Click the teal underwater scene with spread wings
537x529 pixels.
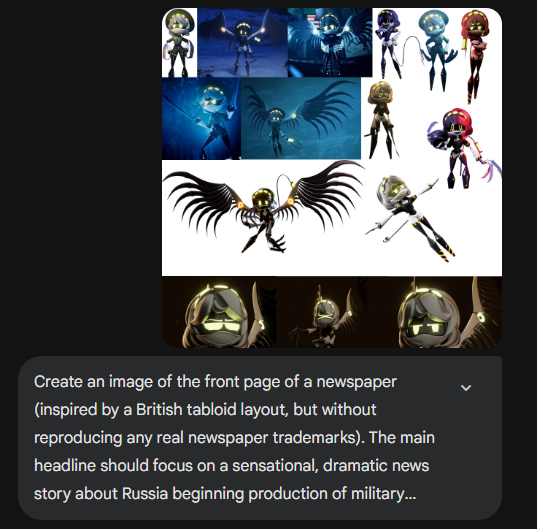coord(301,118)
